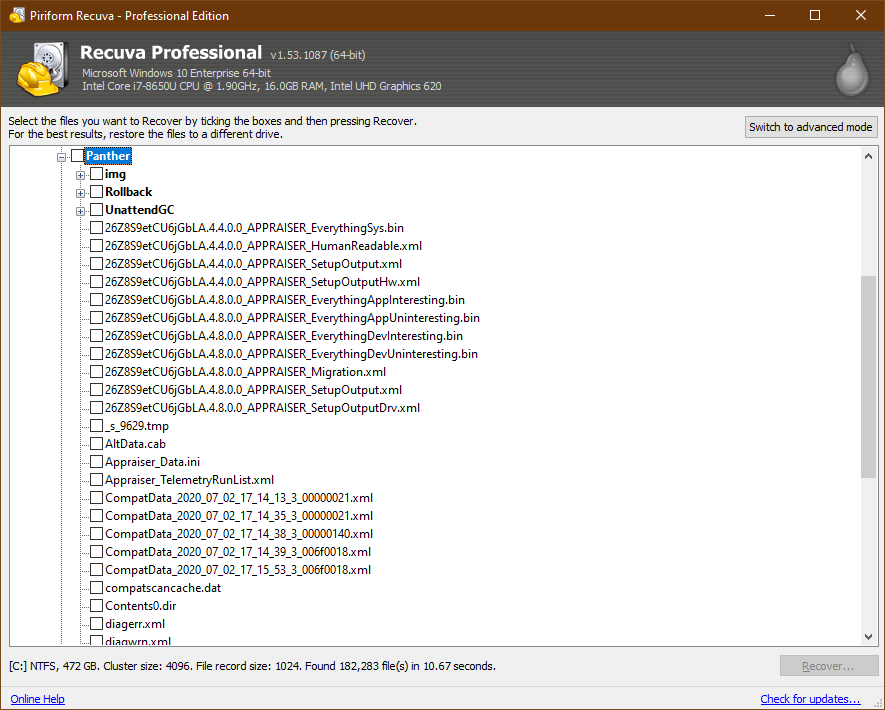Viewport: 885px width, 710px height.
Task: Click the scrollbar down arrow
Action: click(x=868, y=637)
